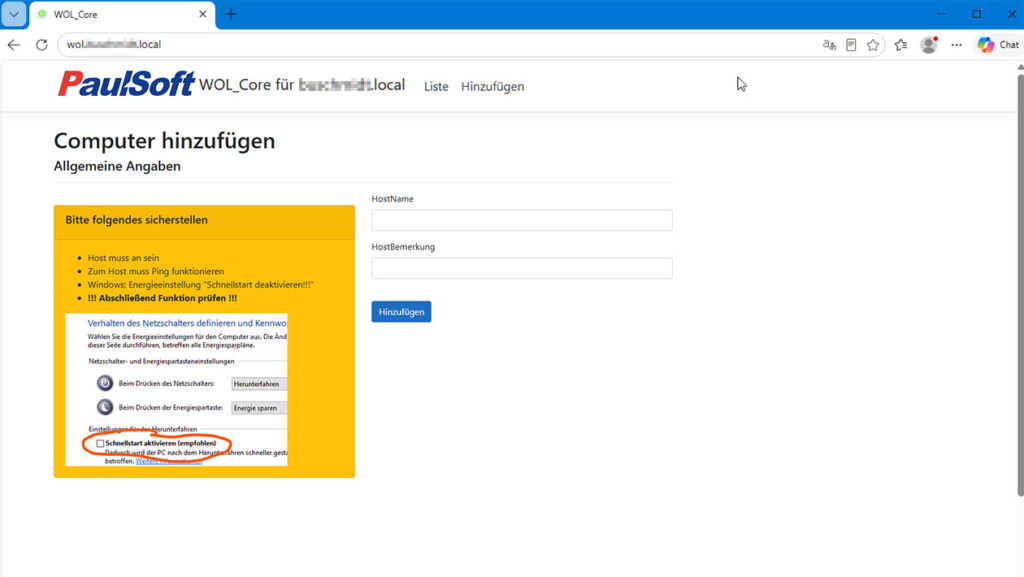The image size is (1024, 577).
Task: Open immersive reader icon
Action: pos(851,44)
